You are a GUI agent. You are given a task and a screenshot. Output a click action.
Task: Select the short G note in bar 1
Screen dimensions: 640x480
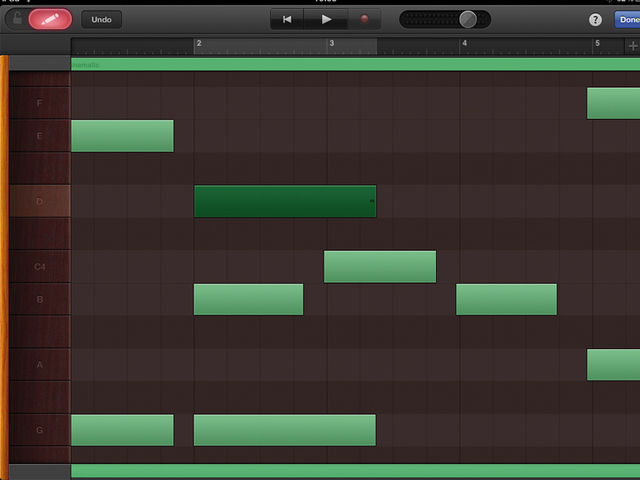coord(122,430)
